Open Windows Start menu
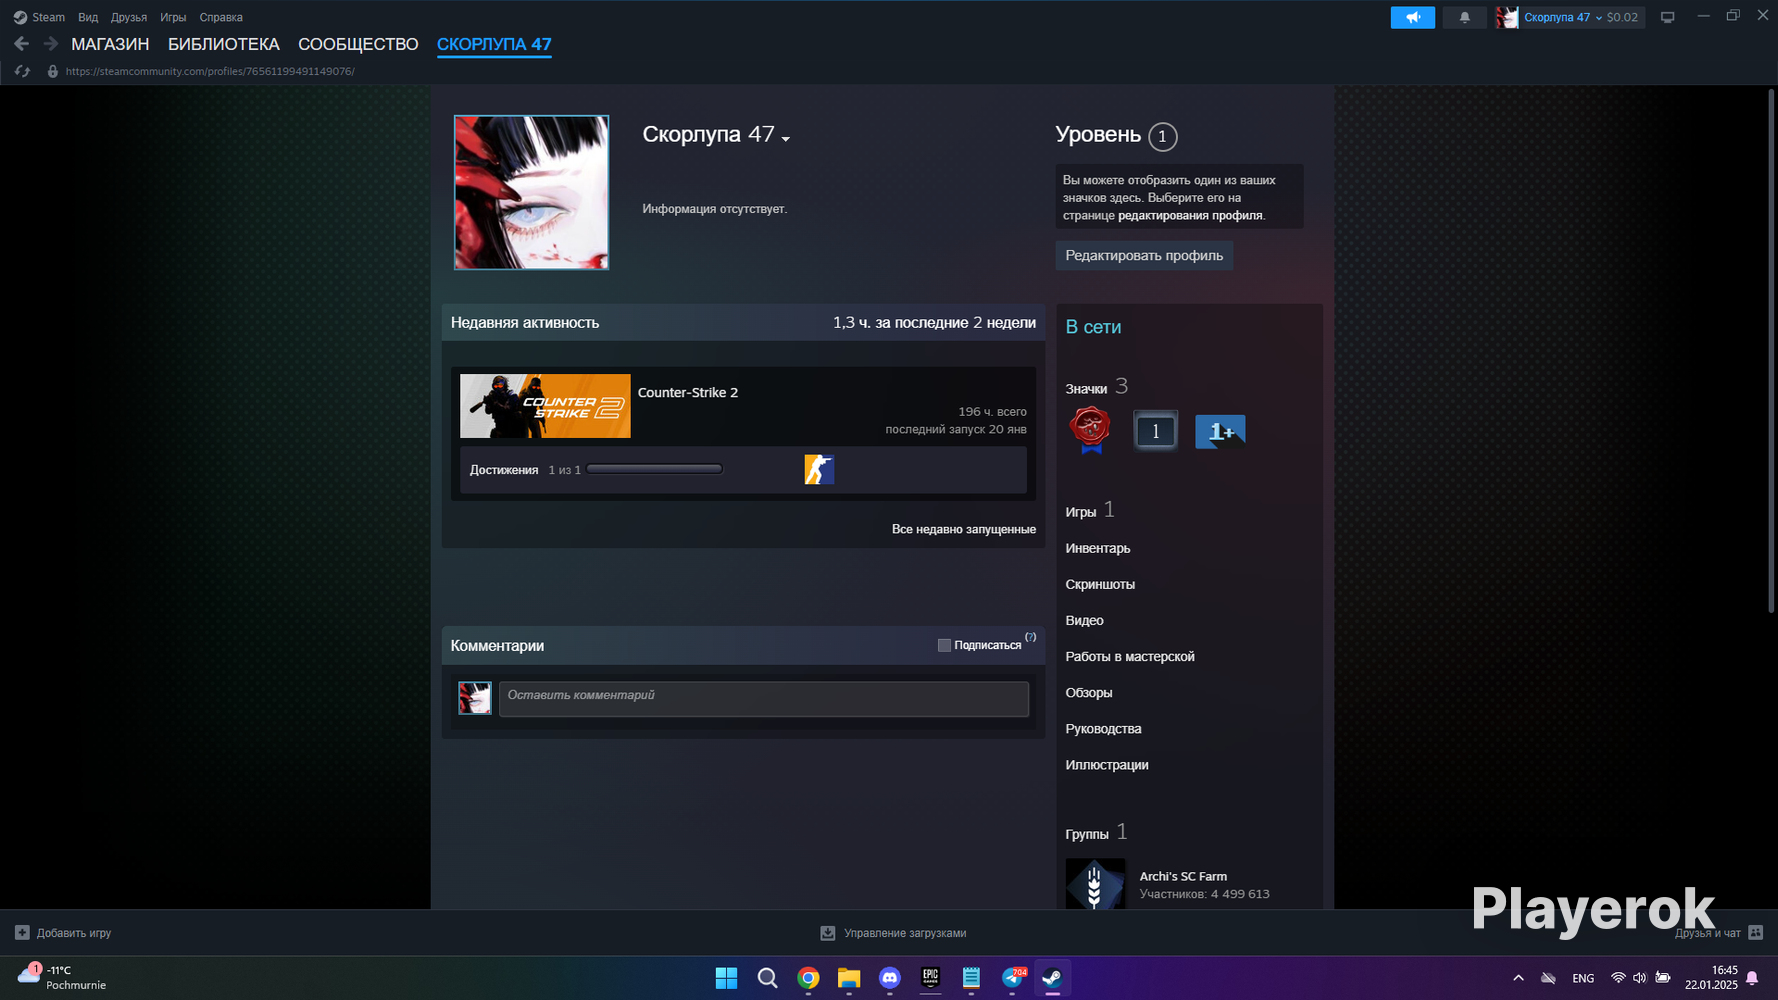Viewport: 1778px width, 1000px height. tap(726, 978)
